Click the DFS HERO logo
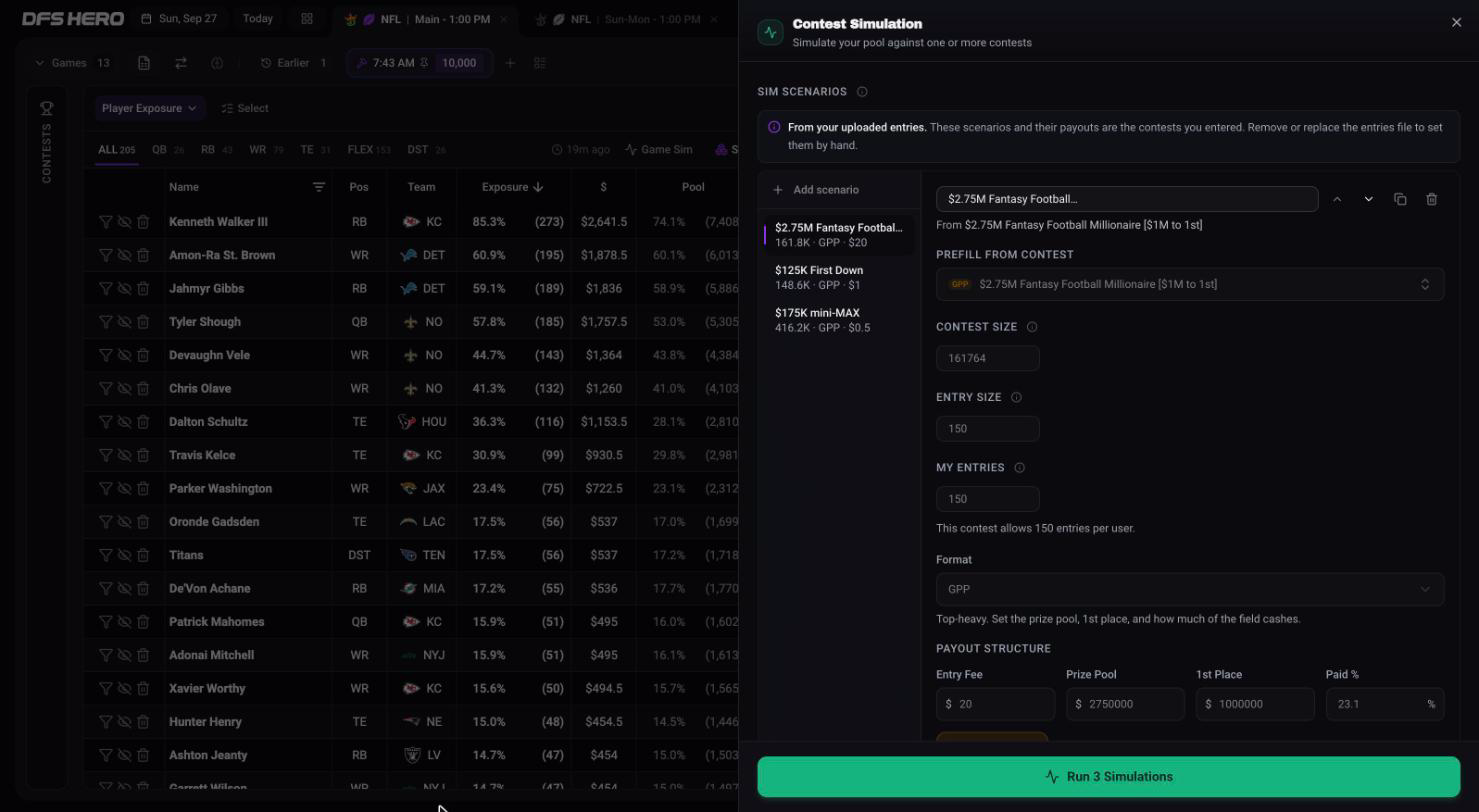1479x812 pixels. tap(73, 19)
